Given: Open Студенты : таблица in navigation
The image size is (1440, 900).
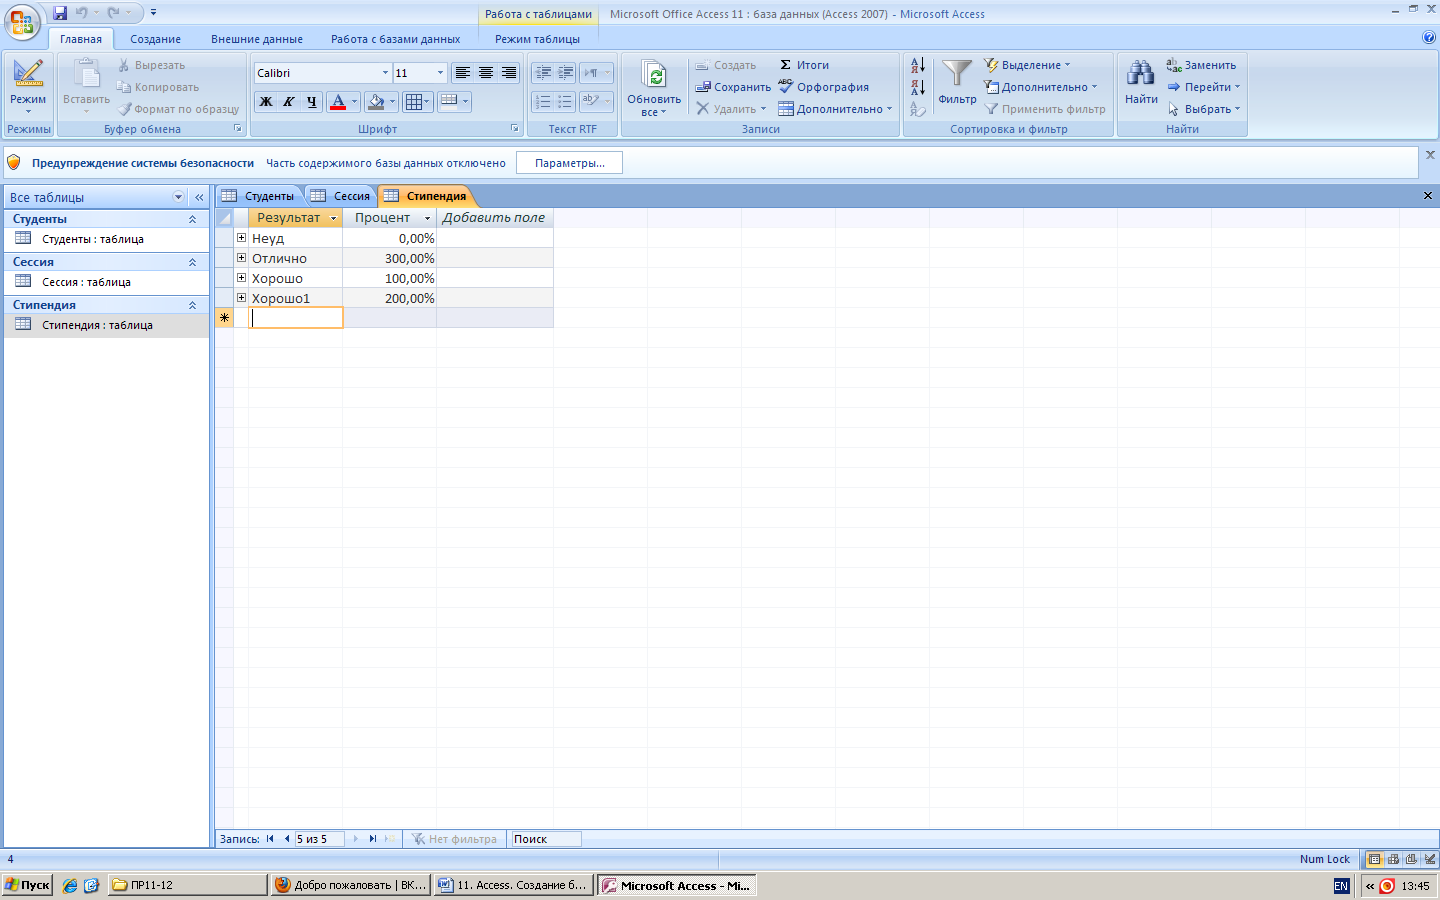Looking at the screenshot, I should click(x=107, y=239).
